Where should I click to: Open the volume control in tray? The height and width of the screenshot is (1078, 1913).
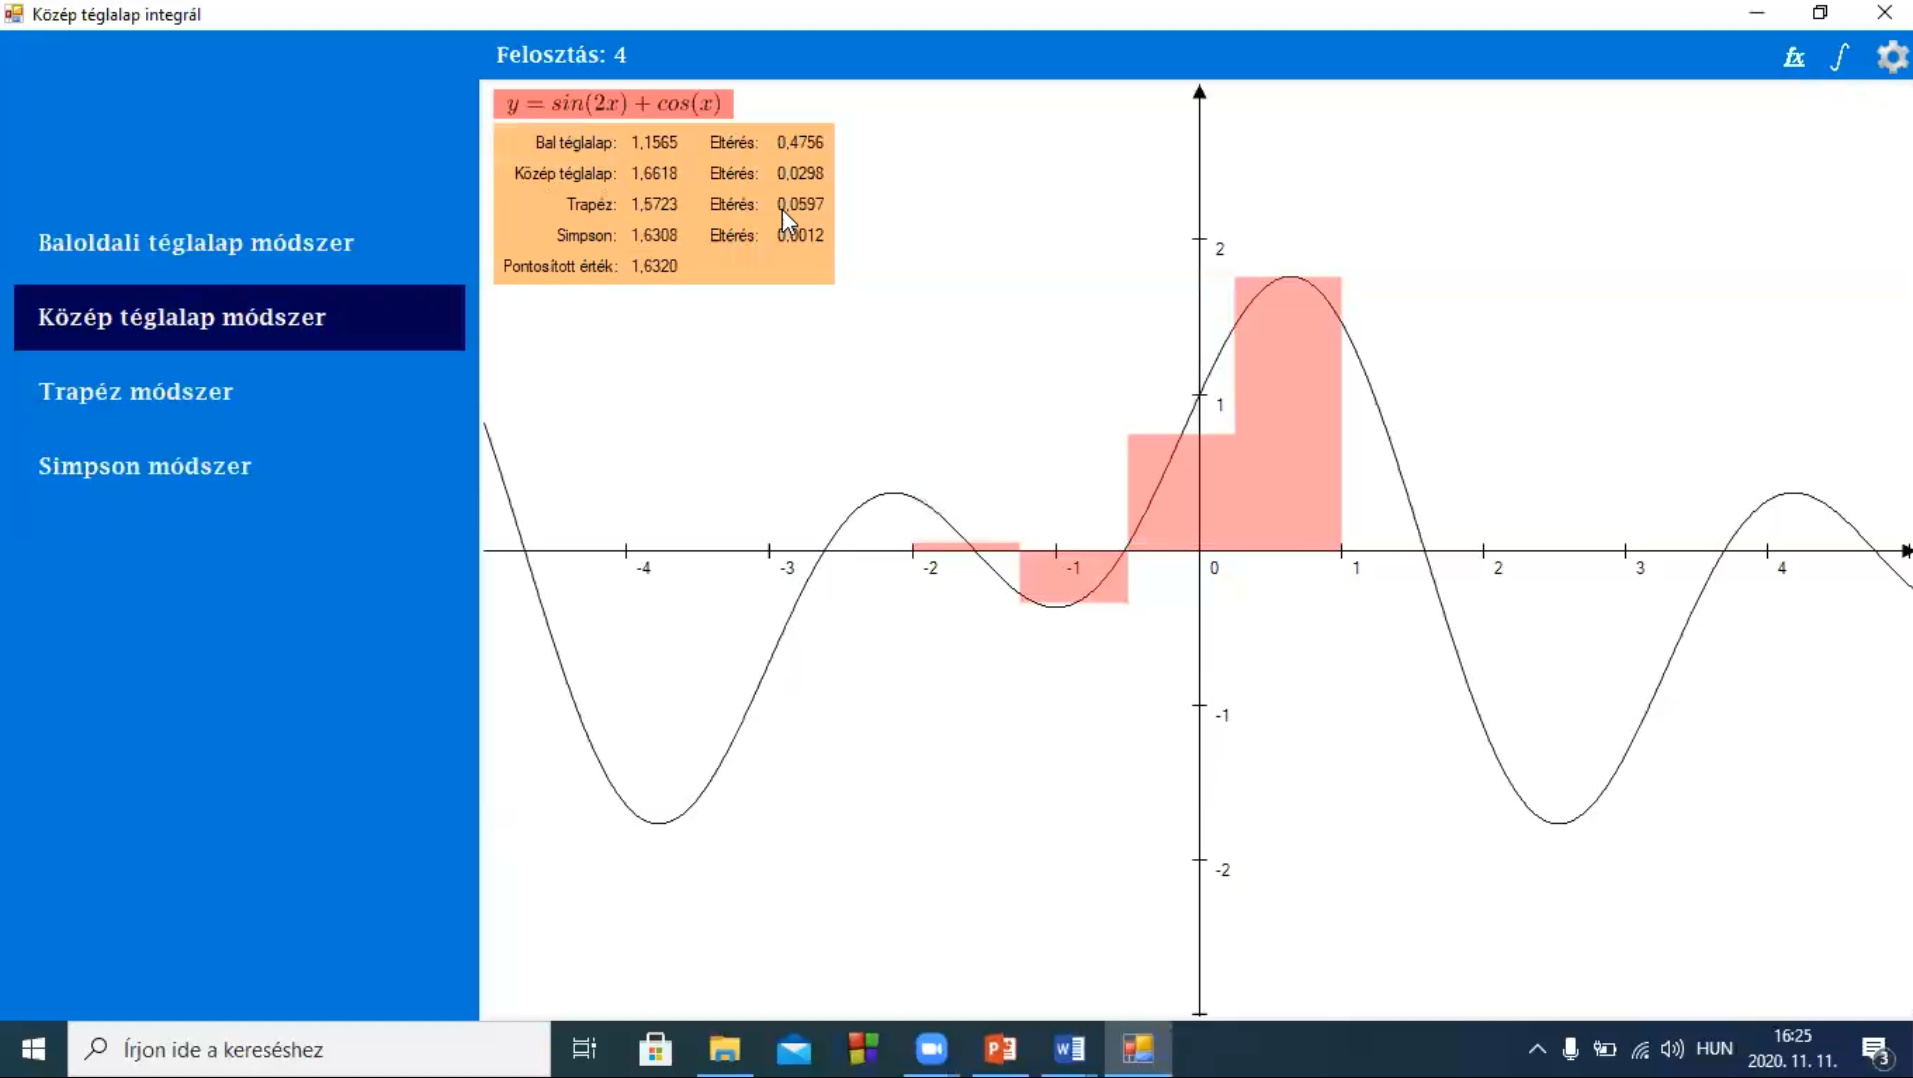(1671, 1049)
